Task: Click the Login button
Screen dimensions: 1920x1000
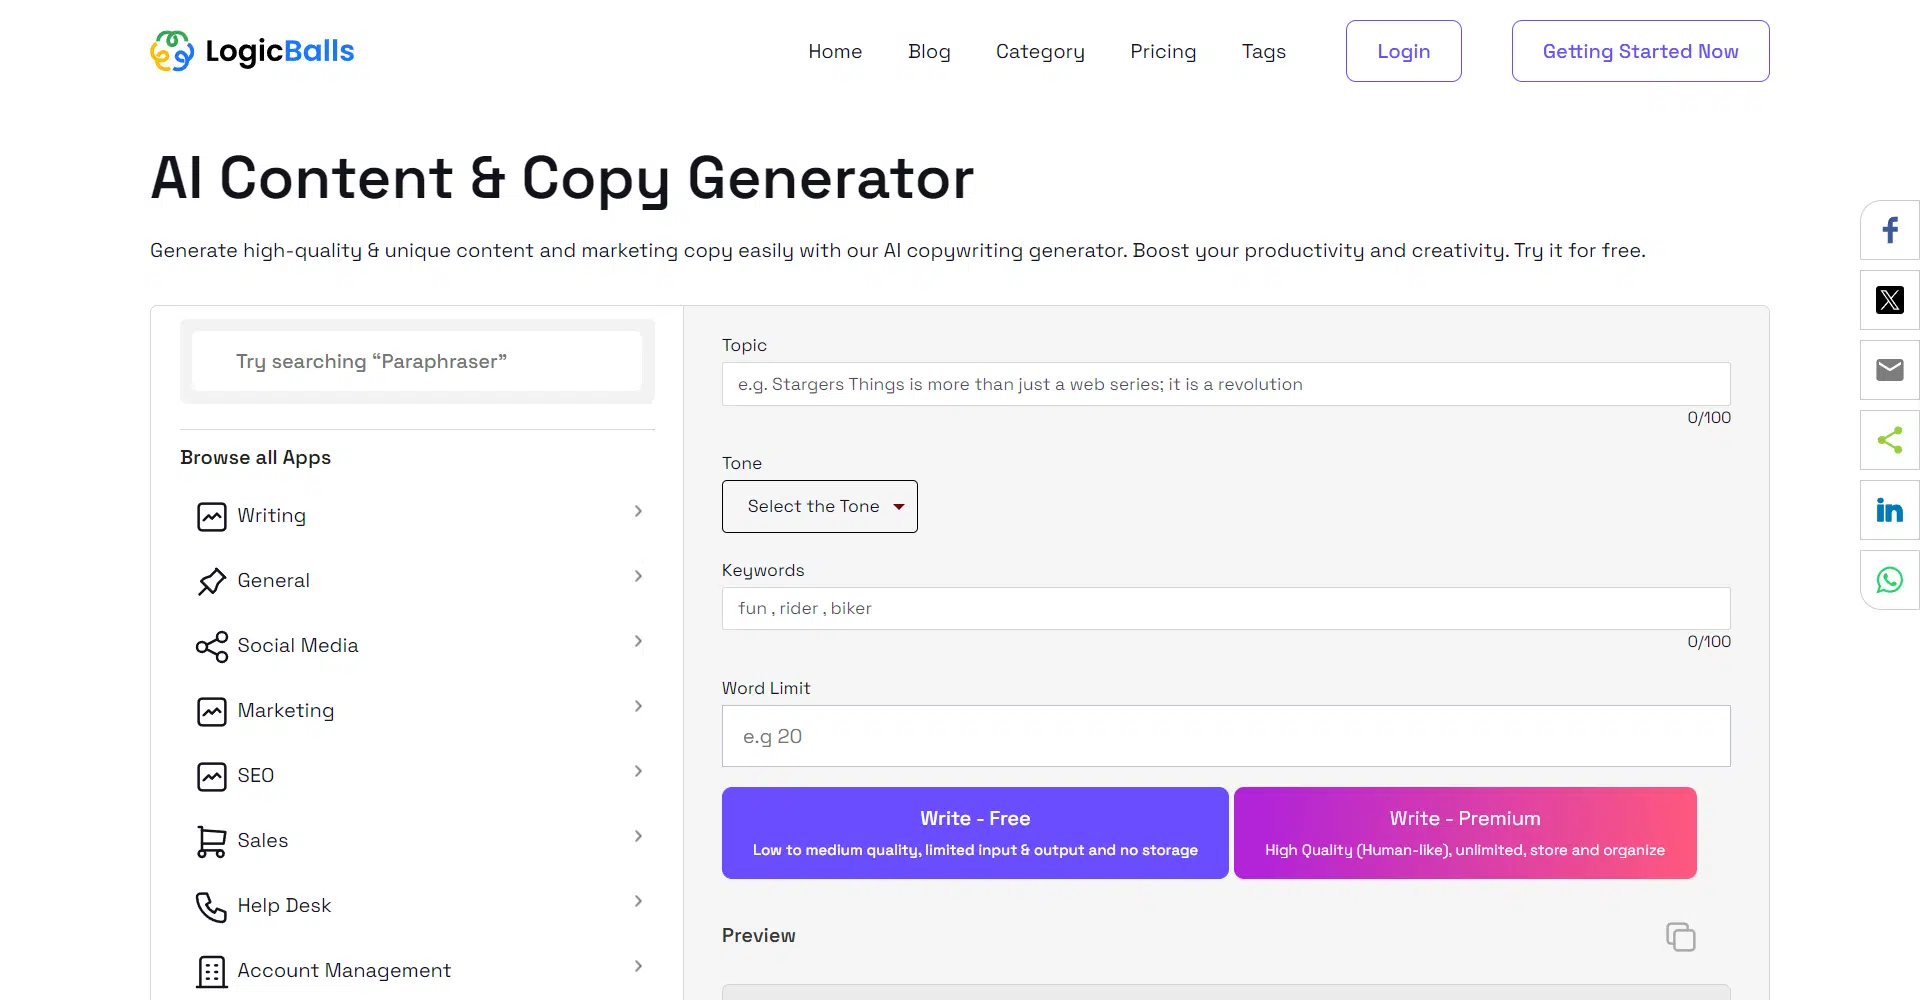Action: 1403,51
